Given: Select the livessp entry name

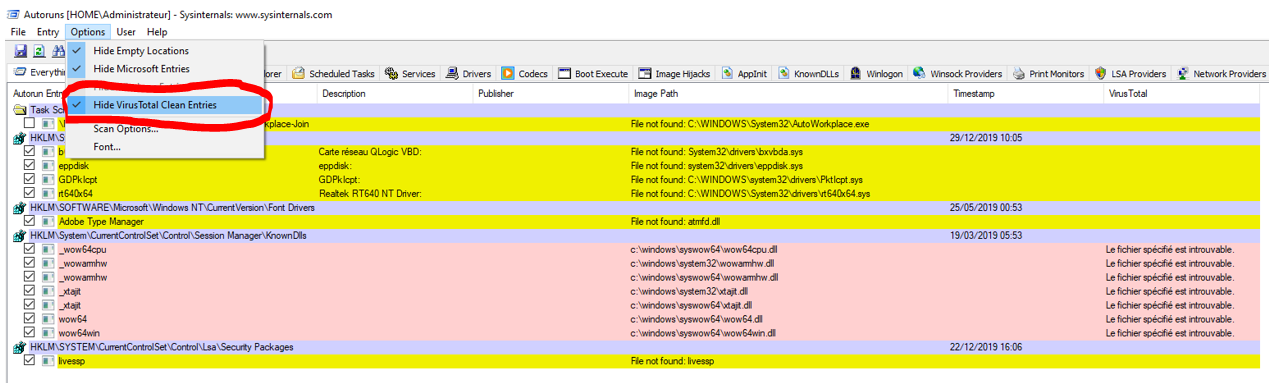Looking at the screenshot, I should (72, 360).
